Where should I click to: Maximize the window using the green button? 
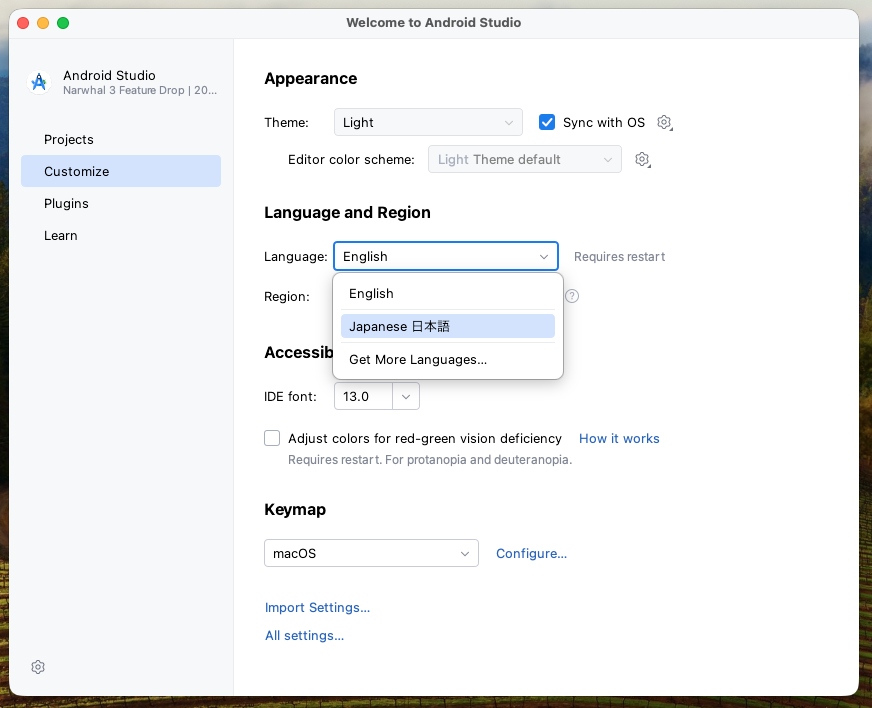[63, 23]
